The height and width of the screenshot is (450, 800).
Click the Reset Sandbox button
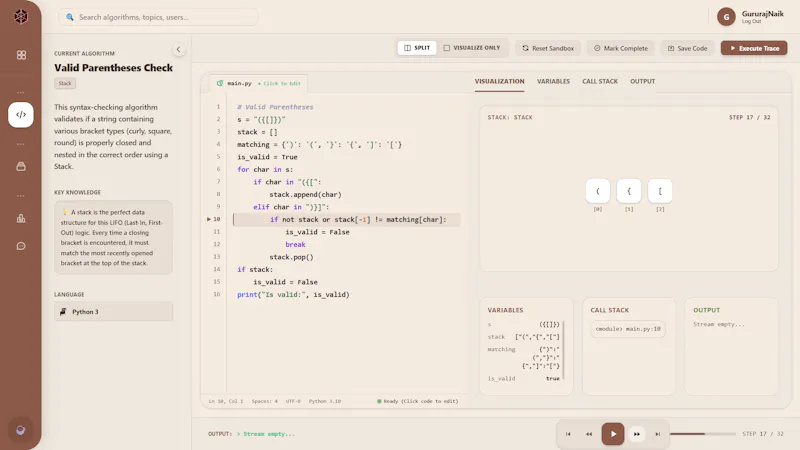pos(548,48)
